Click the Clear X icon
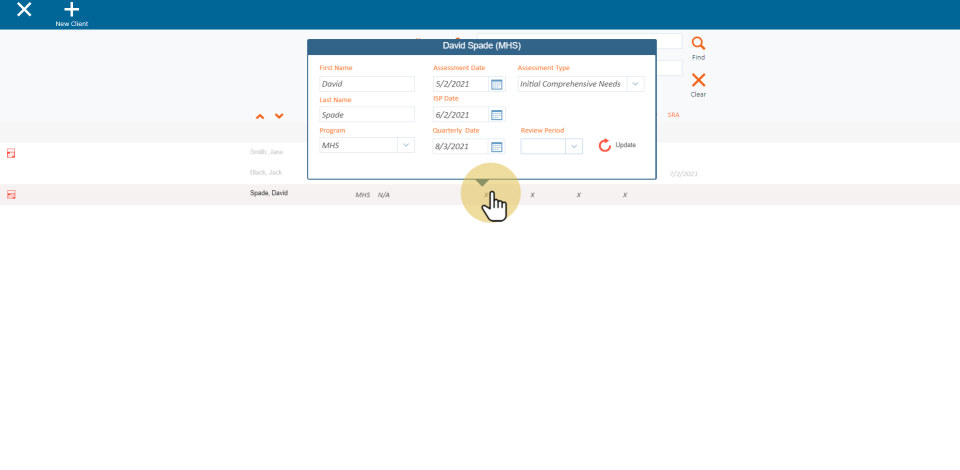This screenshot has height=470, width=960. 698,81
